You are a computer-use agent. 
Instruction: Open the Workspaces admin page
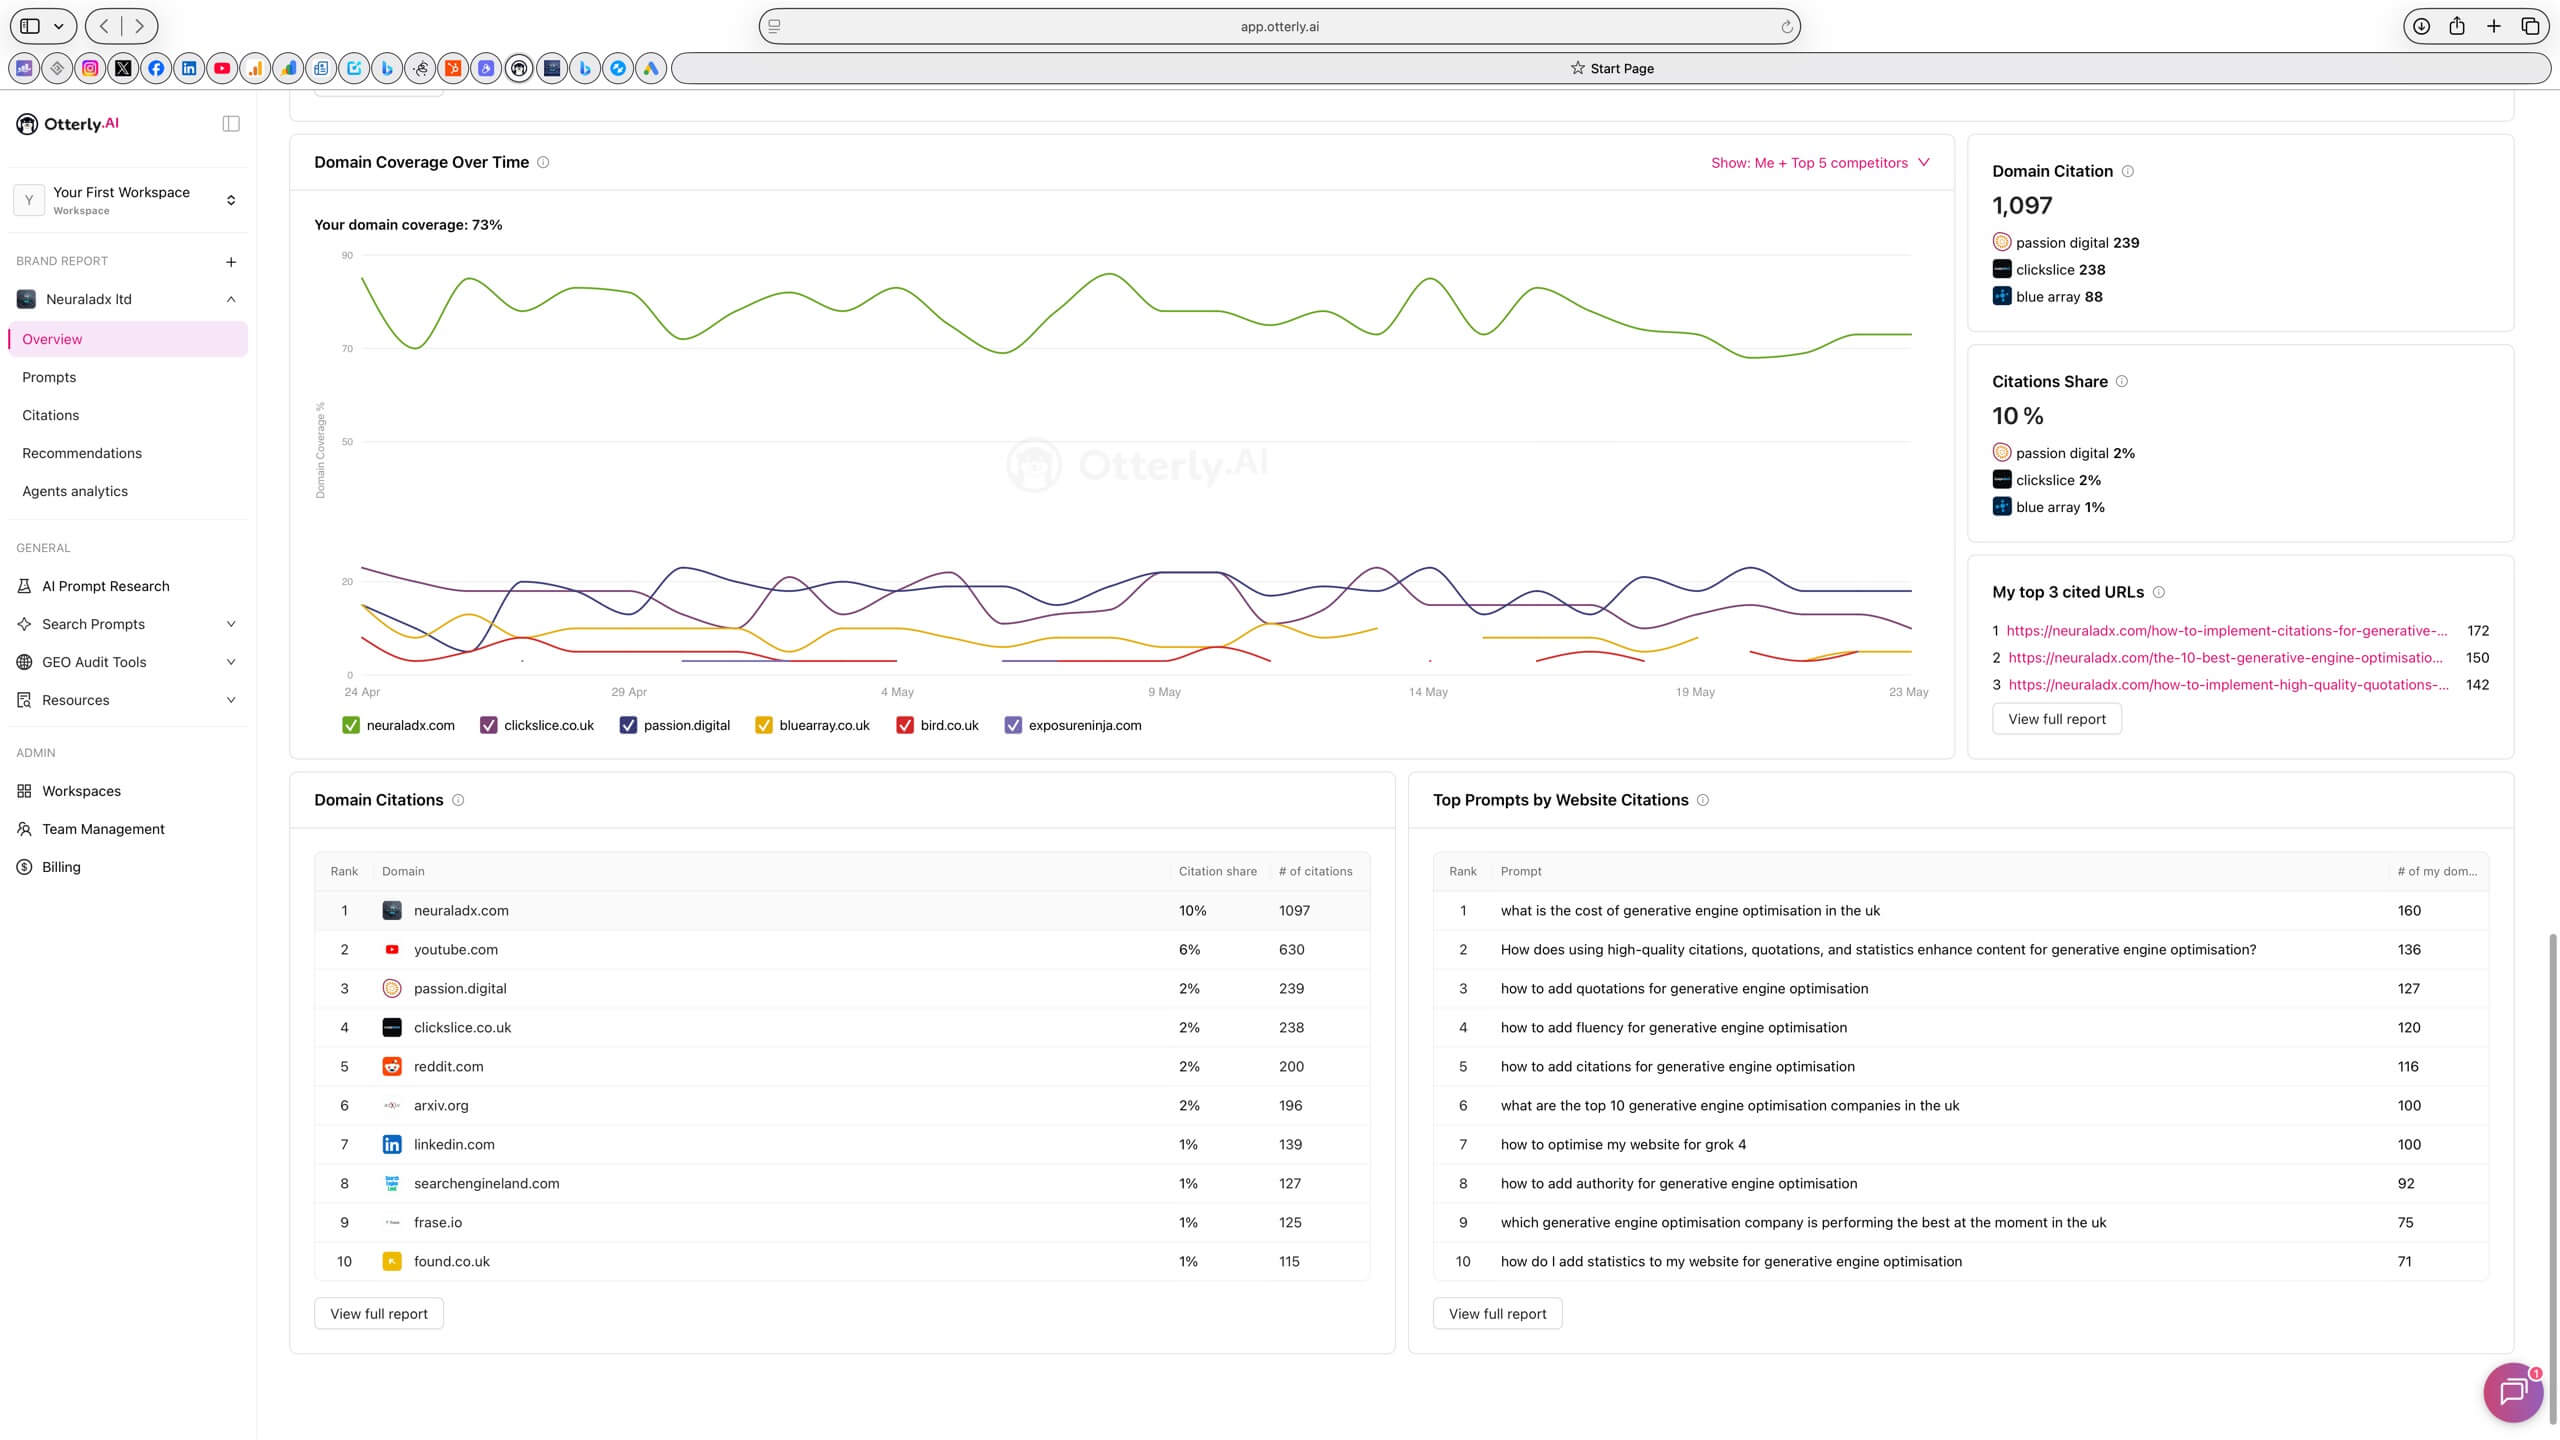81,791
